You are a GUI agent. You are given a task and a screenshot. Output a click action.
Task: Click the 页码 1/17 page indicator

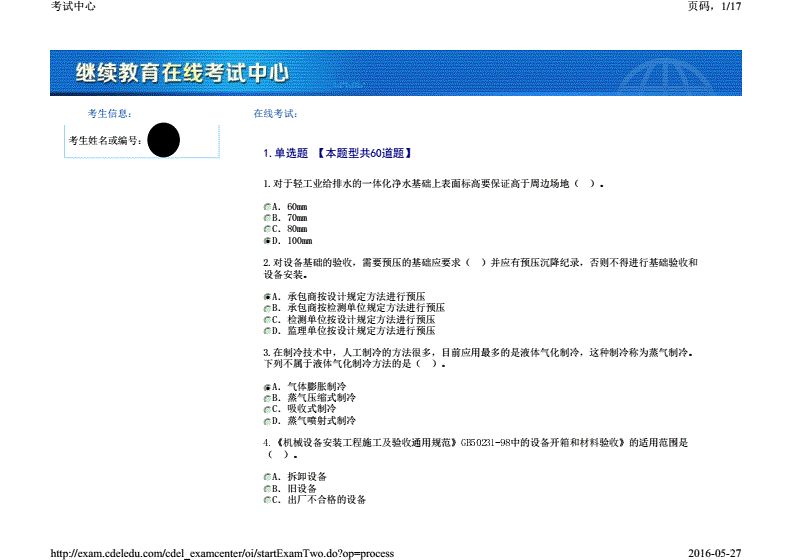(x=714, y=6)
